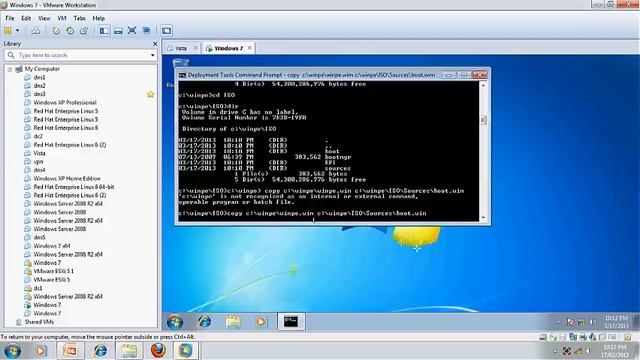Viewport: 640px width, 360px height.
Task: Open the snapshot manager toolbar icon
Action: [84, 31]
